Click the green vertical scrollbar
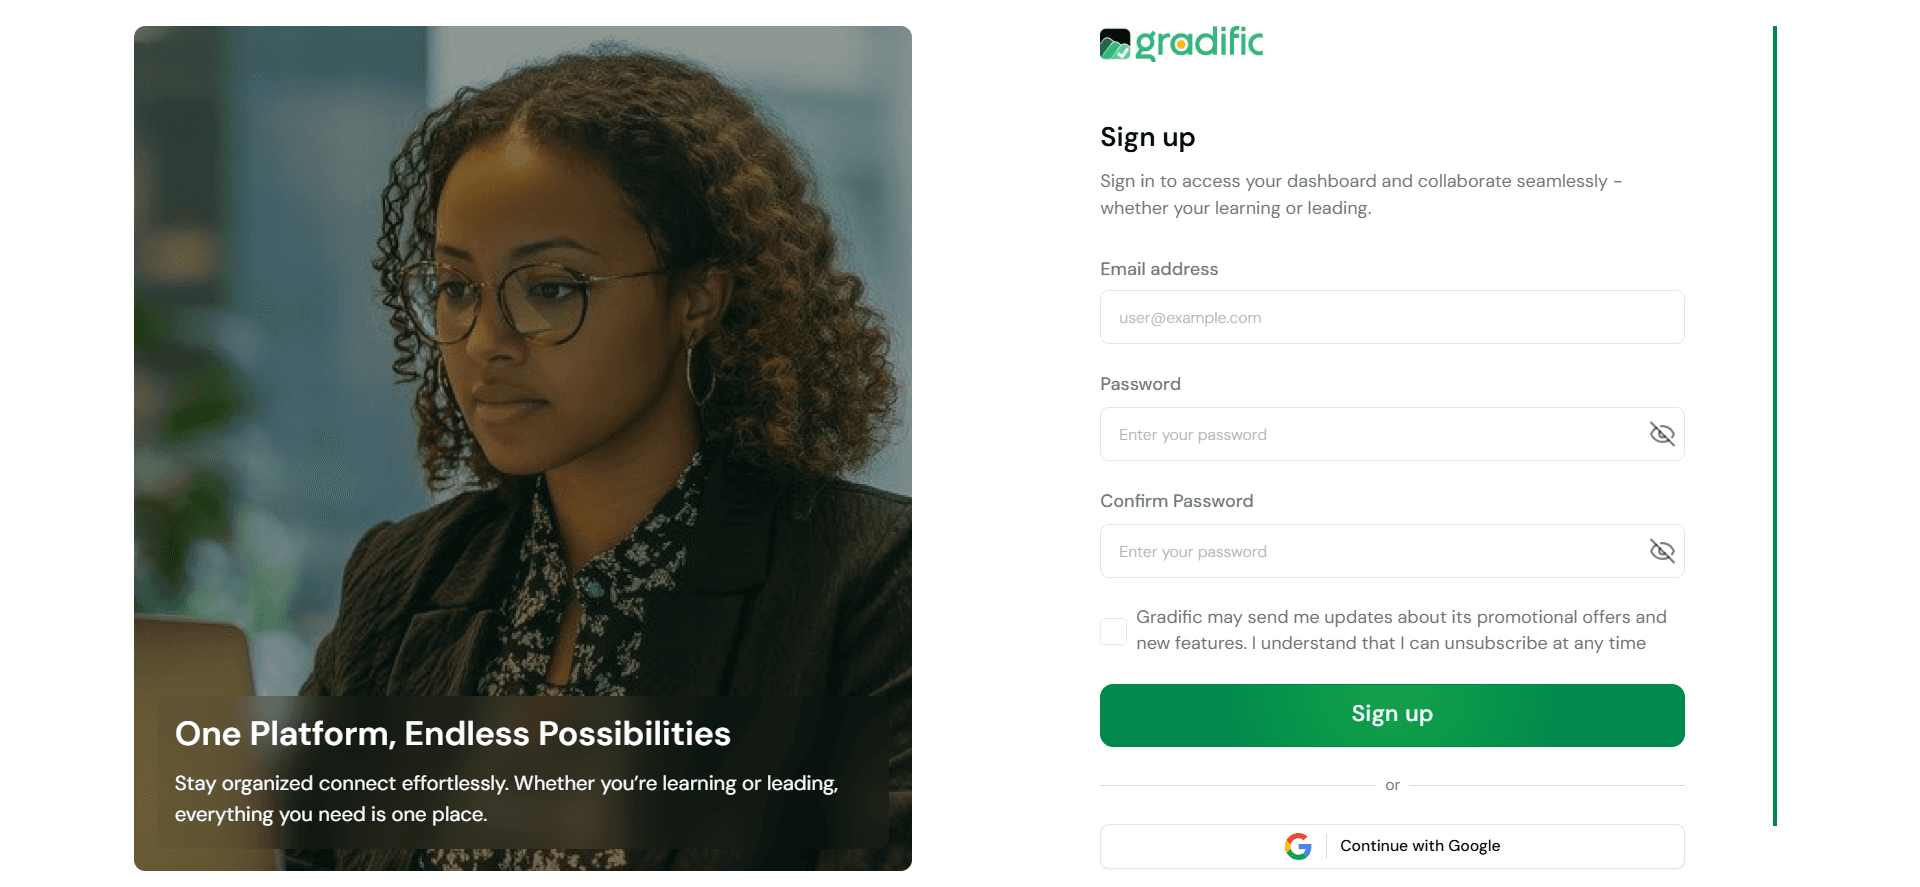The width and height of the screenshot is (1920, 887). 1775,426
